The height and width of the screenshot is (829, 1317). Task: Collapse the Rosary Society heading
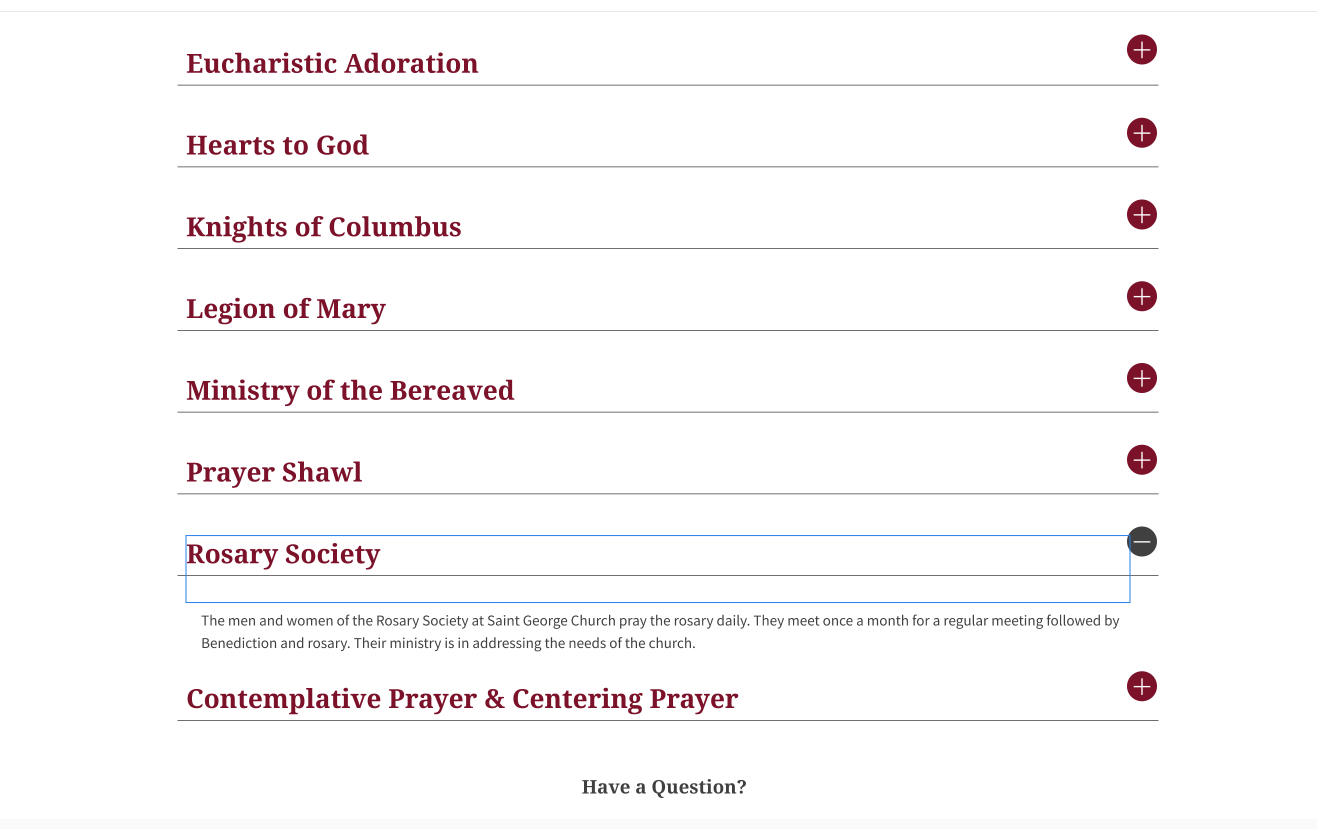pyautogui.click(x=283, y=554)
